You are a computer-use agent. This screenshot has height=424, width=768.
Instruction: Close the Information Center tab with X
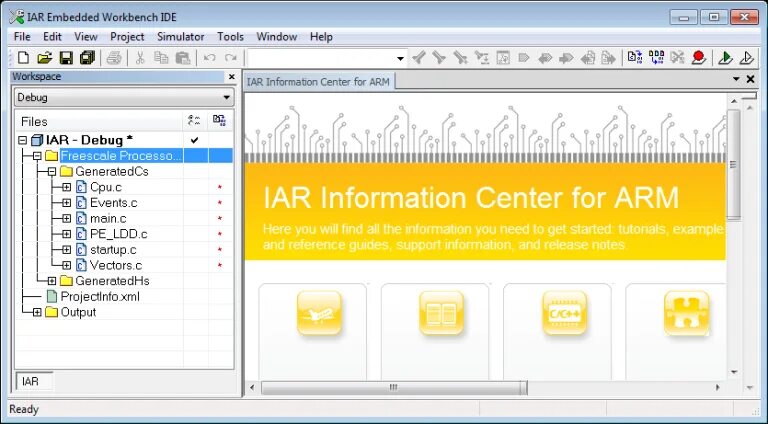(750, 79)
